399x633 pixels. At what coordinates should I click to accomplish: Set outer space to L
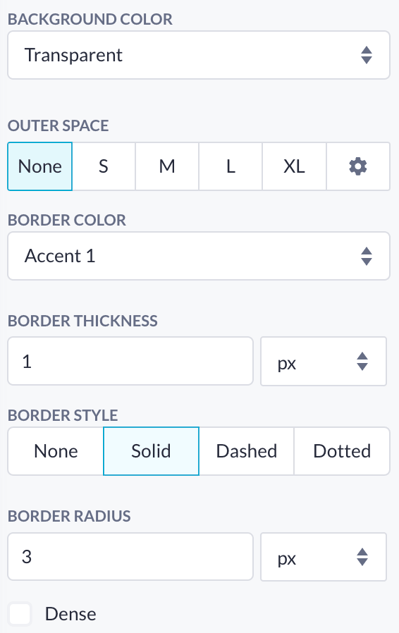(x=231, y=166)
